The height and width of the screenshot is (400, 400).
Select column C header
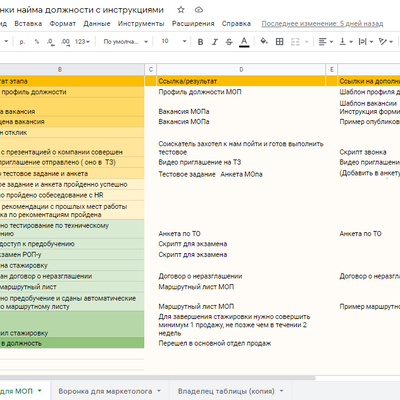click(151, 69)
